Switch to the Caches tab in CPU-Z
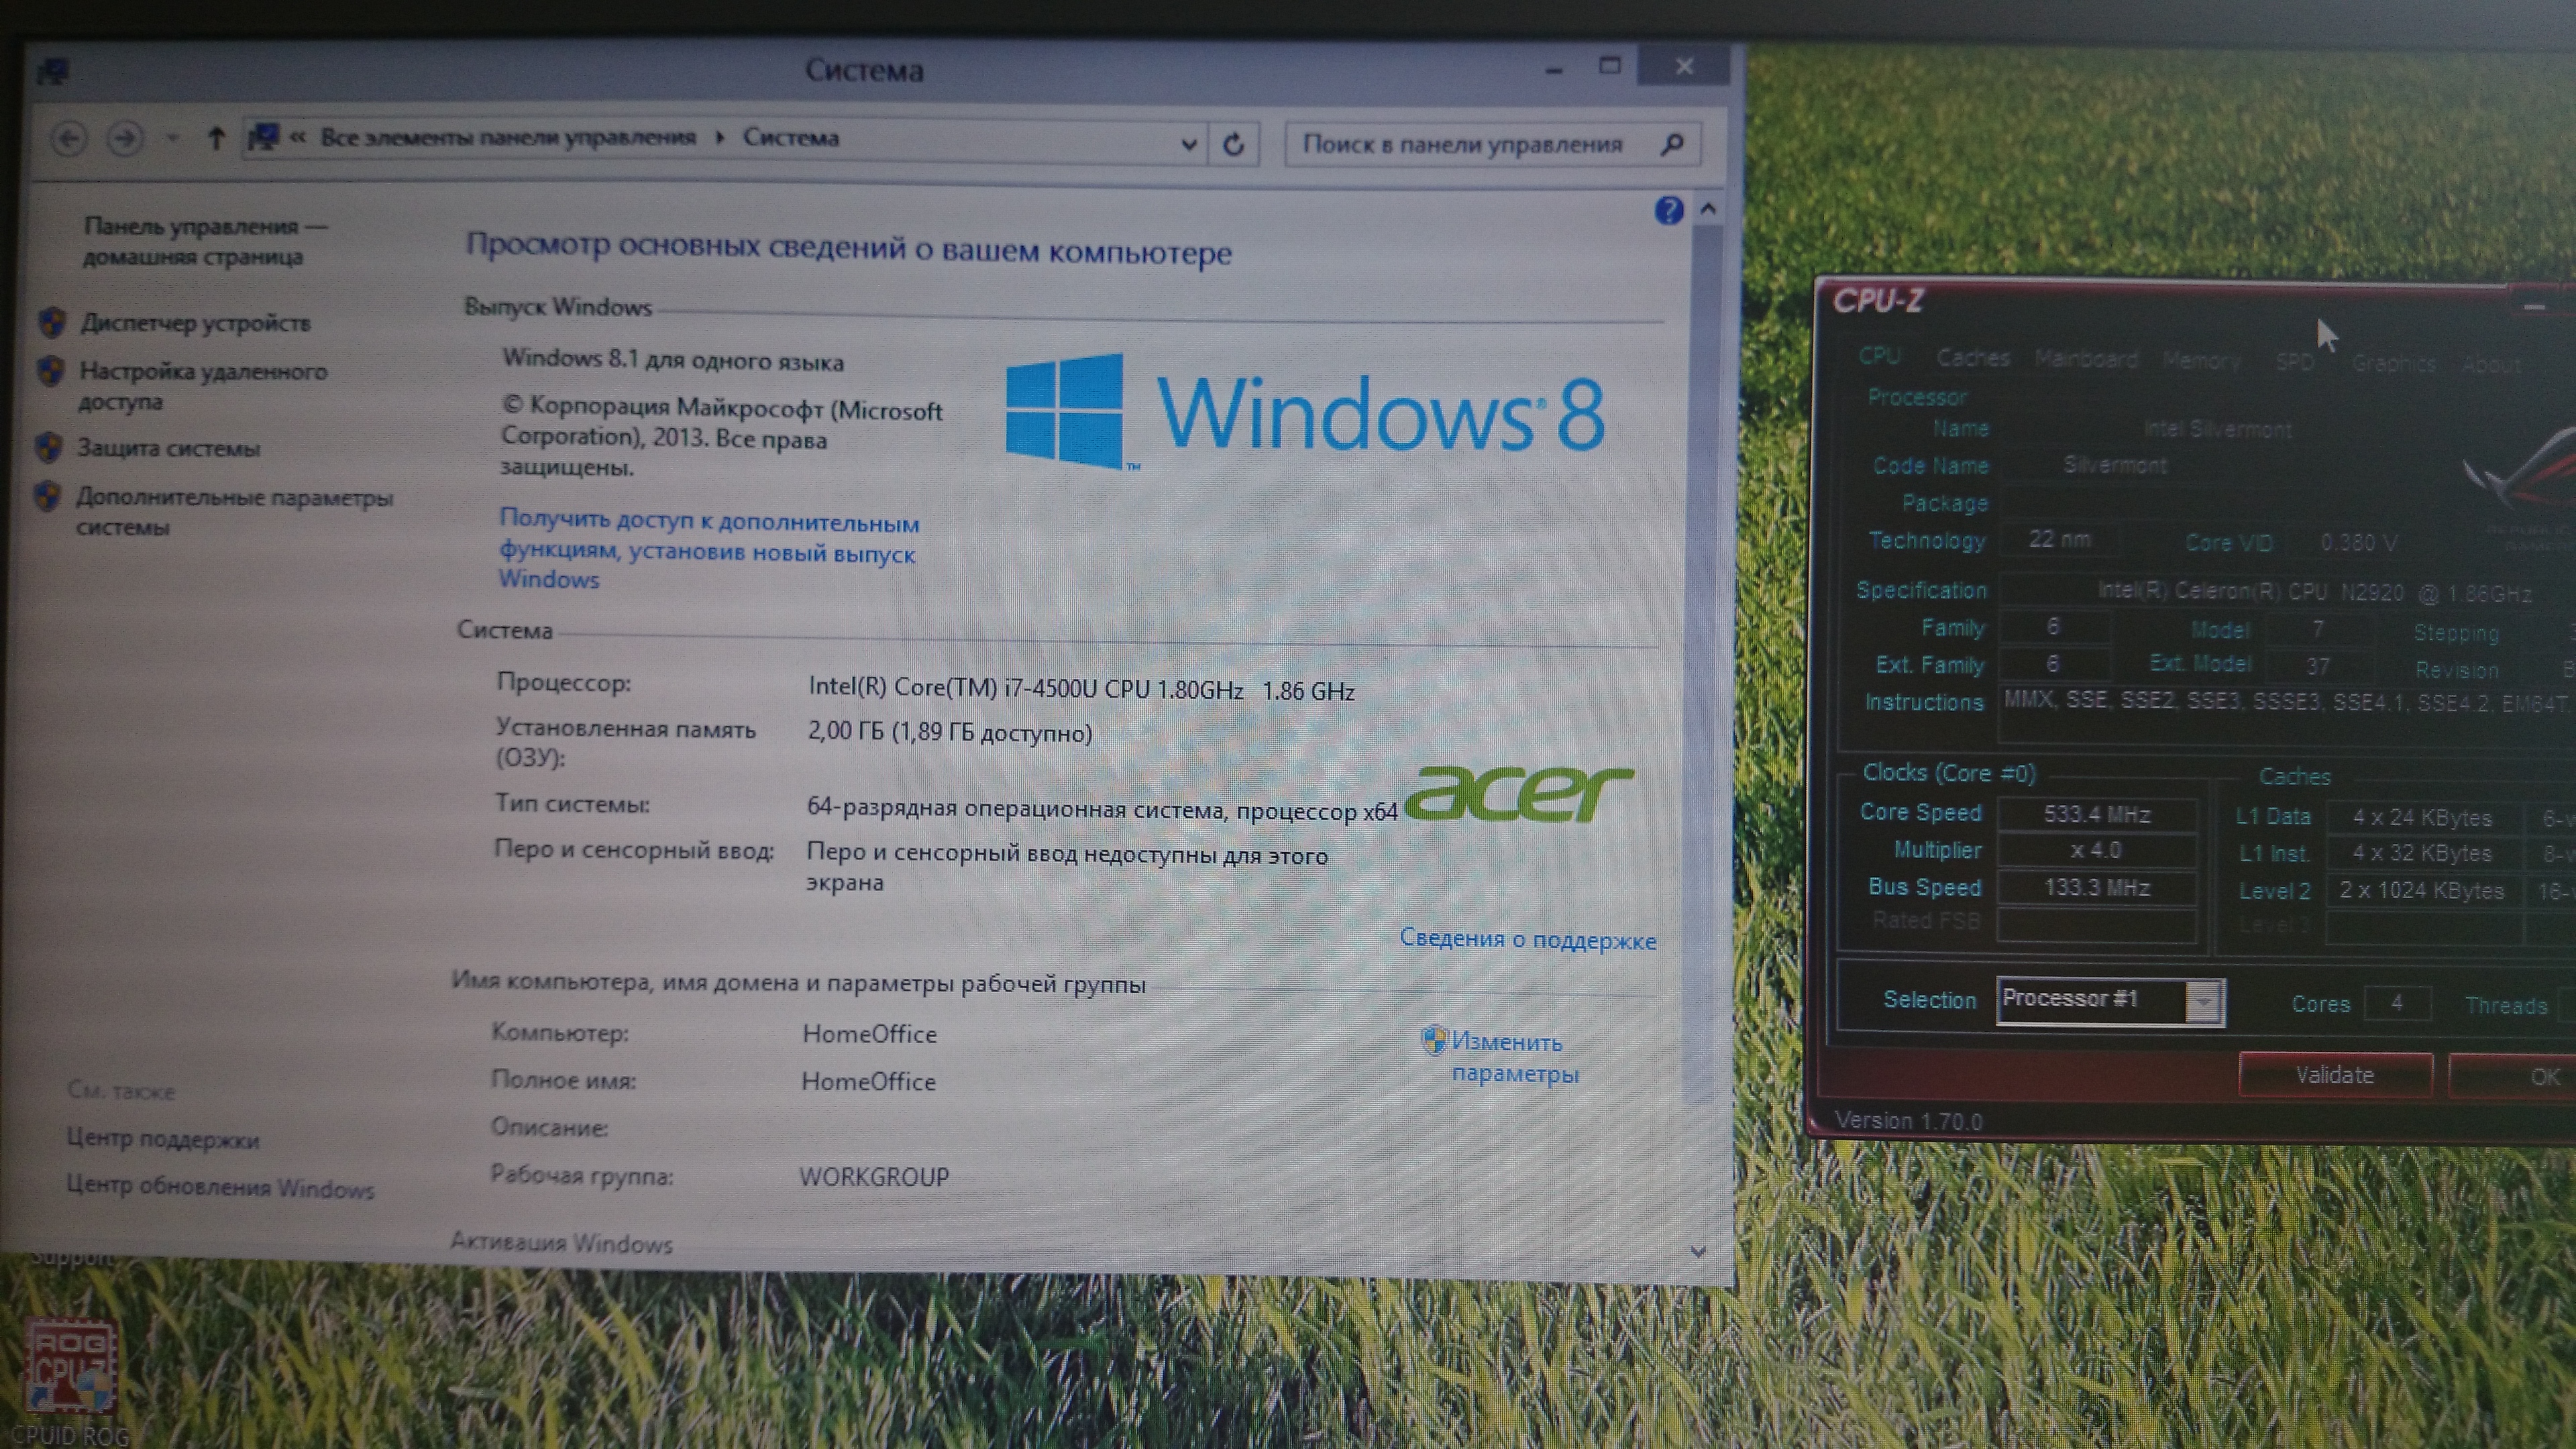Viewport: 2576px width, 1449px height. coord(1972,358)
